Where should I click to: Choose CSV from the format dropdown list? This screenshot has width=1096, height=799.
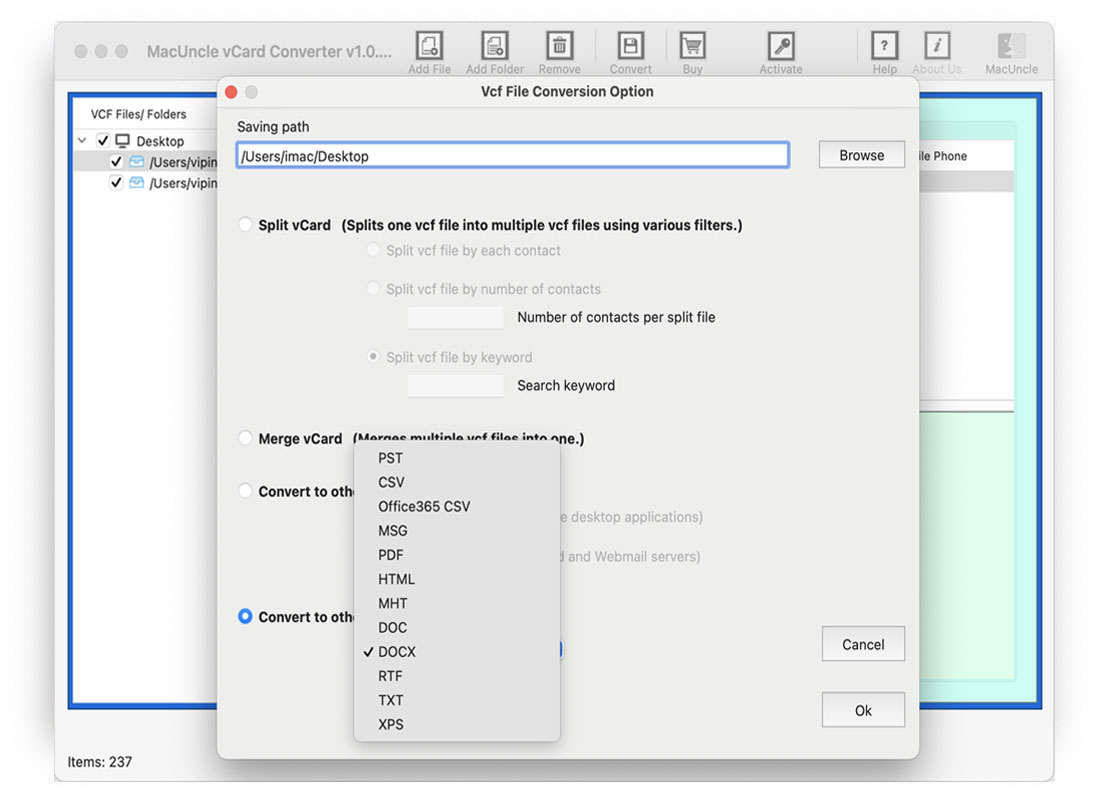(x=390, y=482)
